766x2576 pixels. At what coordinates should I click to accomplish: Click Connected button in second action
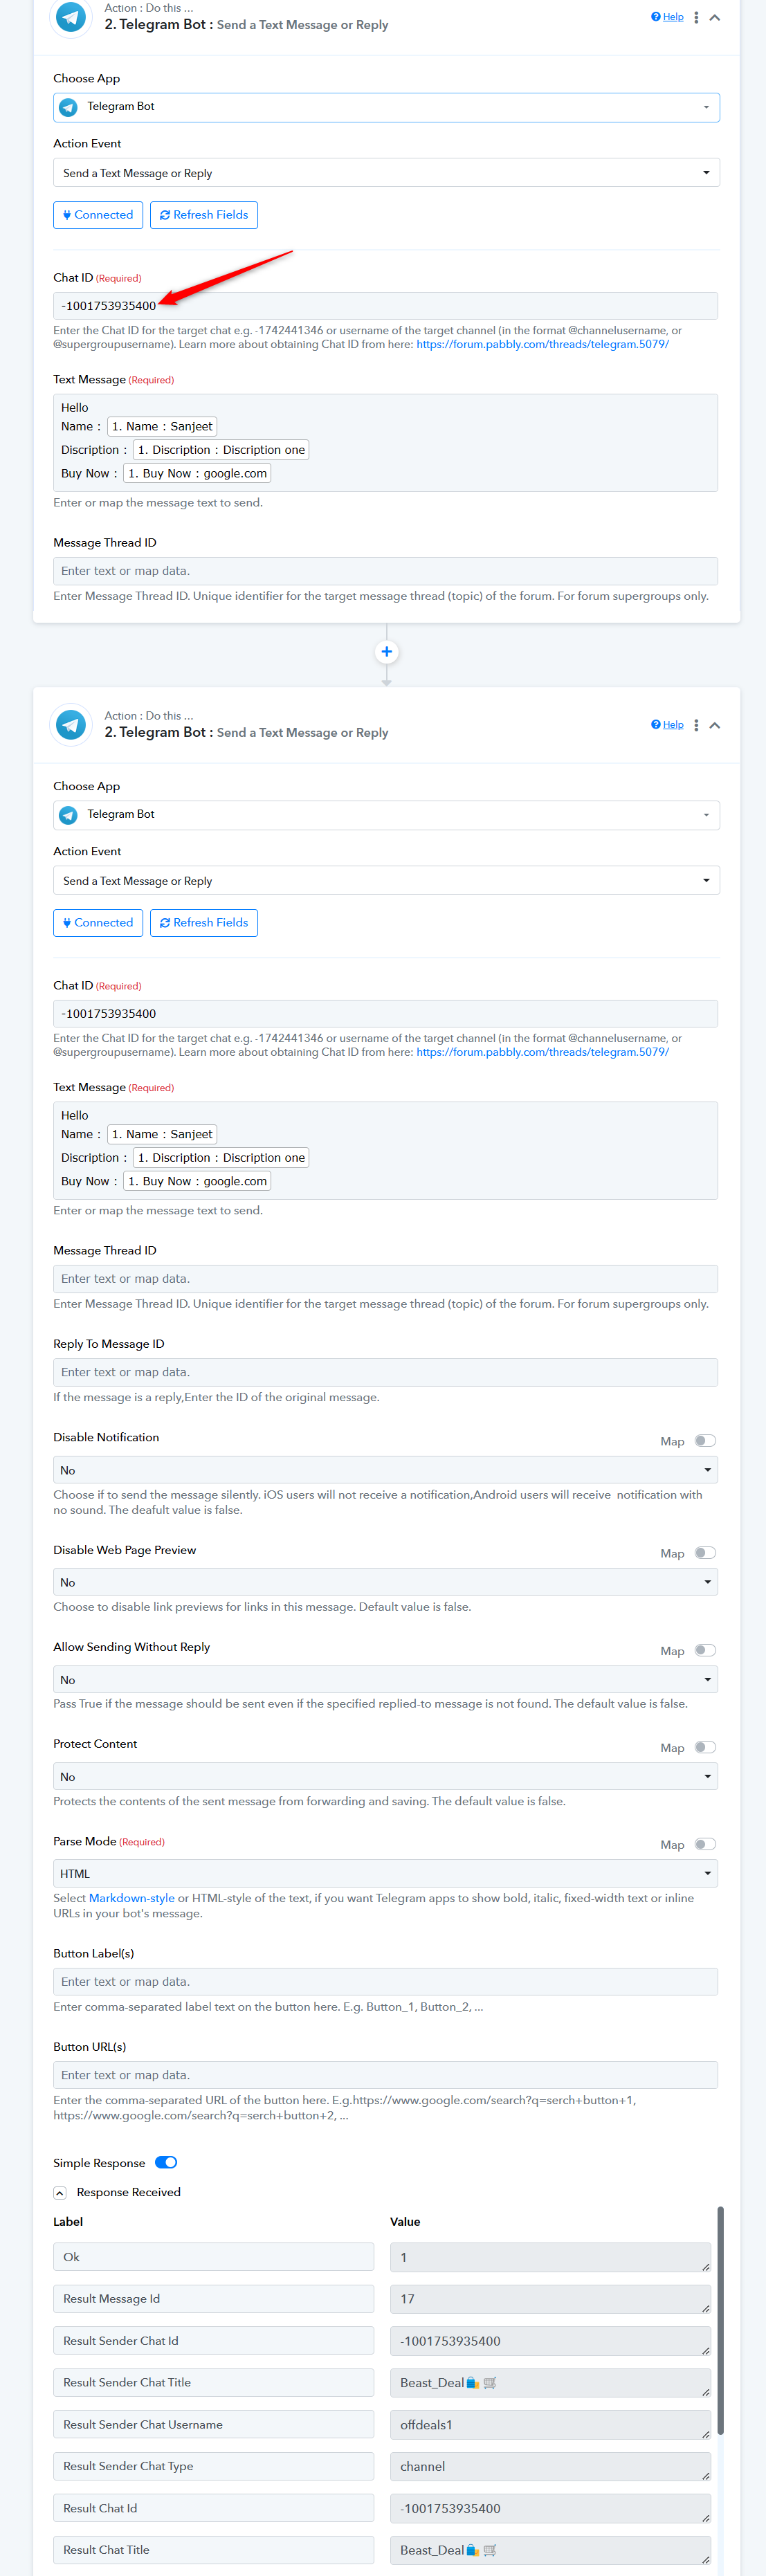pos(98,923)
